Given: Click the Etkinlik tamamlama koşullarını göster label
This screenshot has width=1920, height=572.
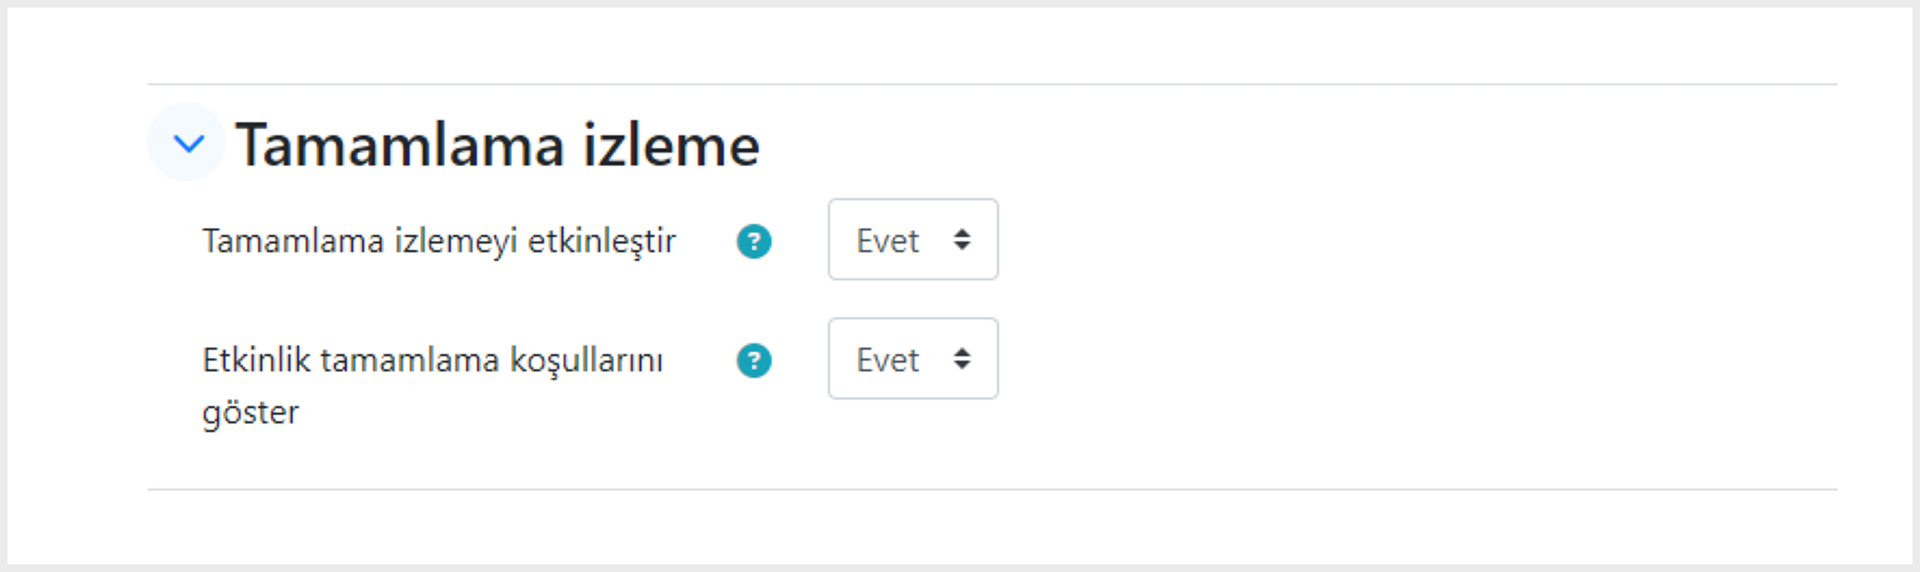Looking at the screenshot, I should click(433, 386).
